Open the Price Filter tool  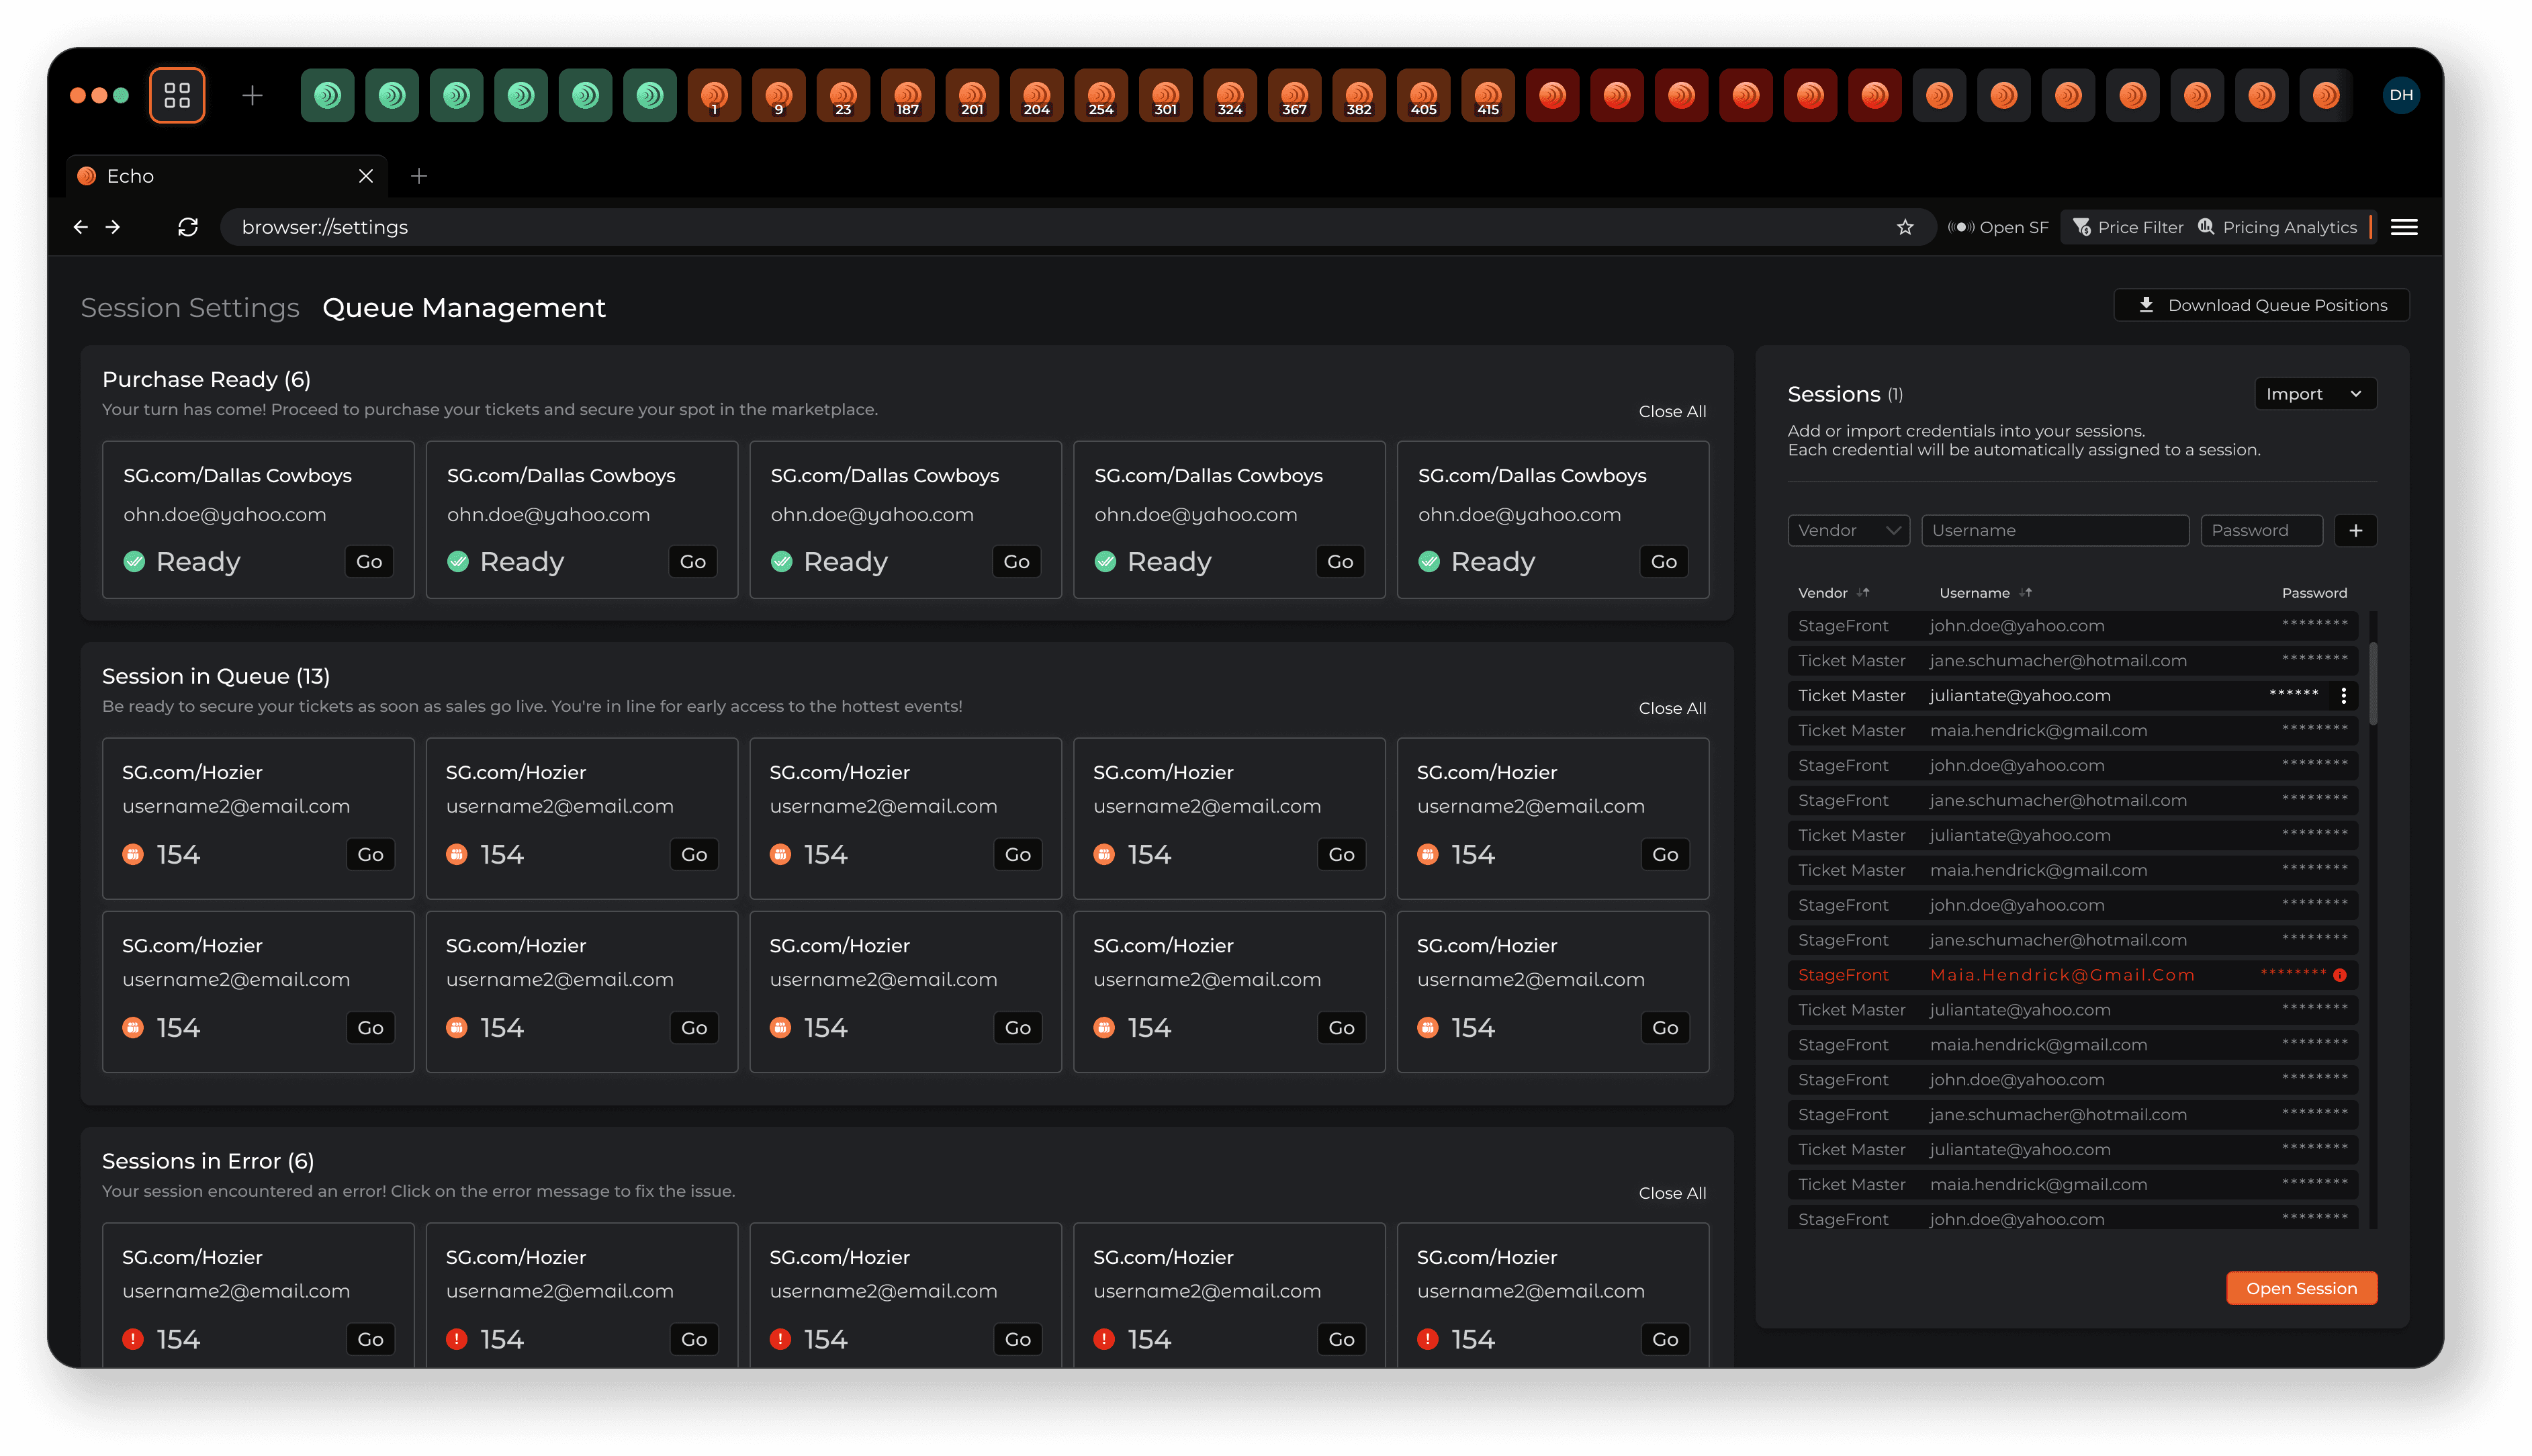[2128, 227]
